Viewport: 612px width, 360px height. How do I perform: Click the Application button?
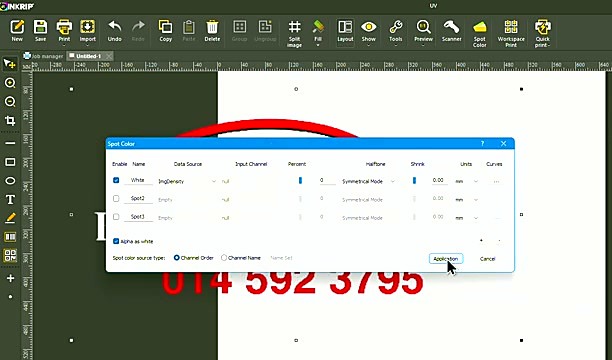446,258
